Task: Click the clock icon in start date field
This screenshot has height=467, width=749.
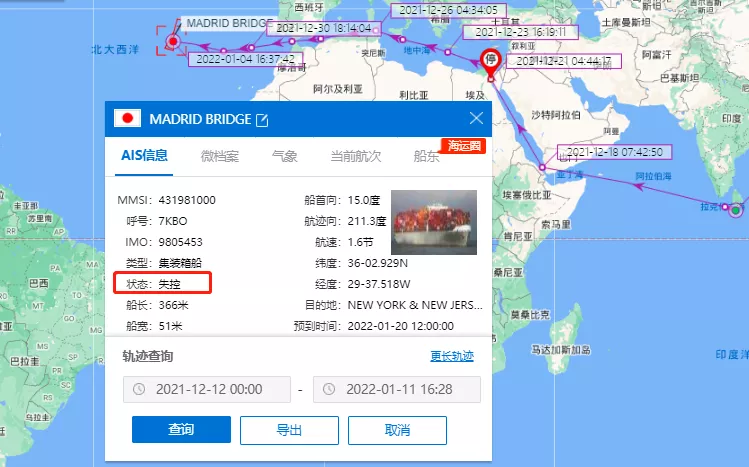Action: pyautogui.click(x=139, y=389)
